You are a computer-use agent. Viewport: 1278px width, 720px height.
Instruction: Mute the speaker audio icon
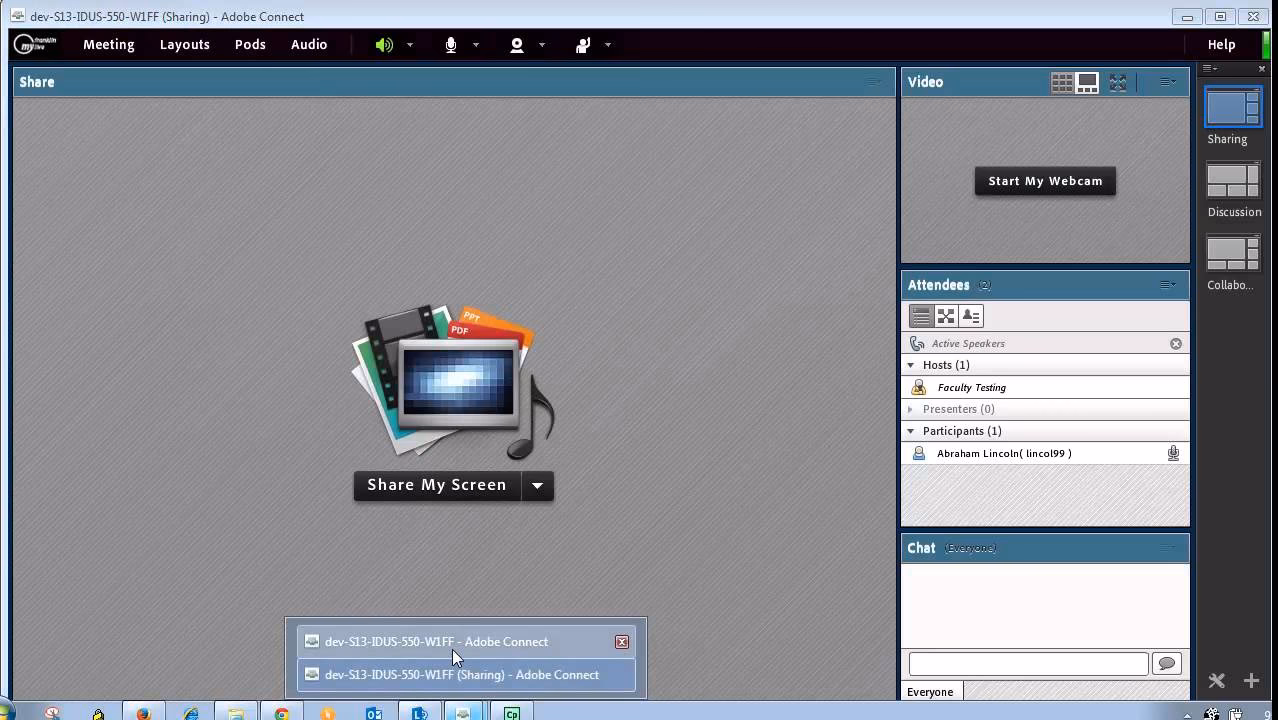tap(384, 45)
